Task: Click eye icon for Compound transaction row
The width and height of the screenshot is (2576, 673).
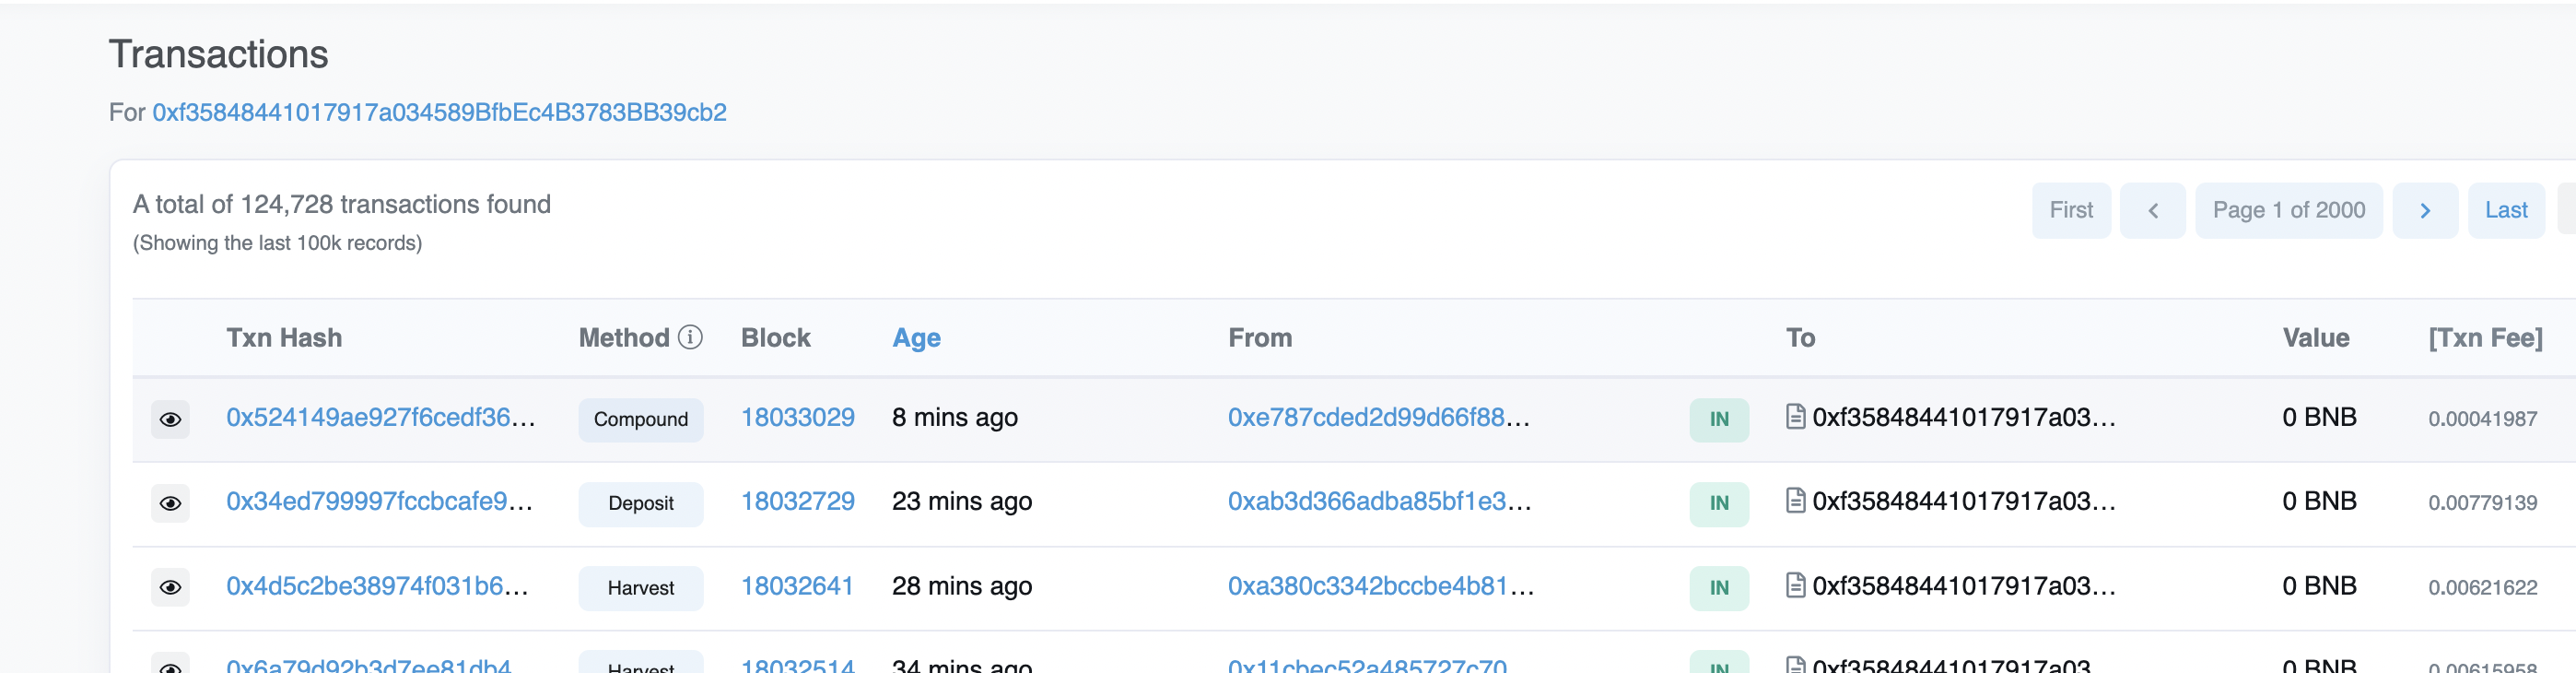Action: point(170,419)
